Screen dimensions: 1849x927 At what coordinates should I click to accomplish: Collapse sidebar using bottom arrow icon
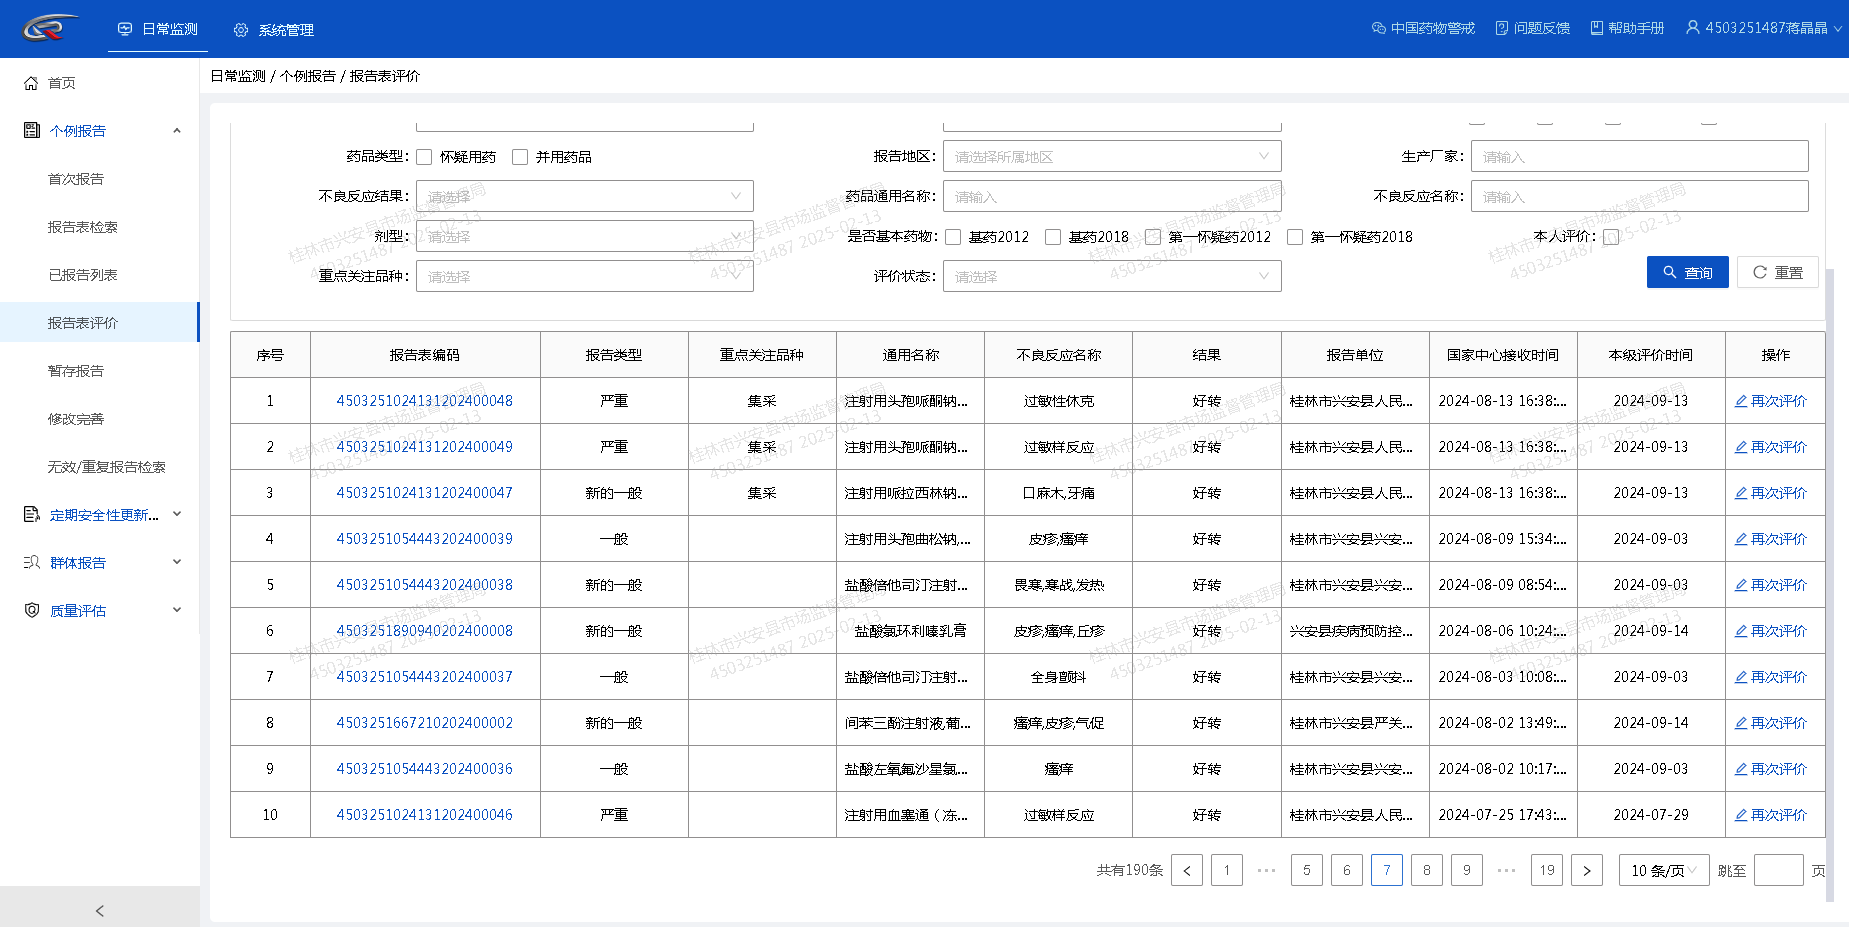point(99,910)
